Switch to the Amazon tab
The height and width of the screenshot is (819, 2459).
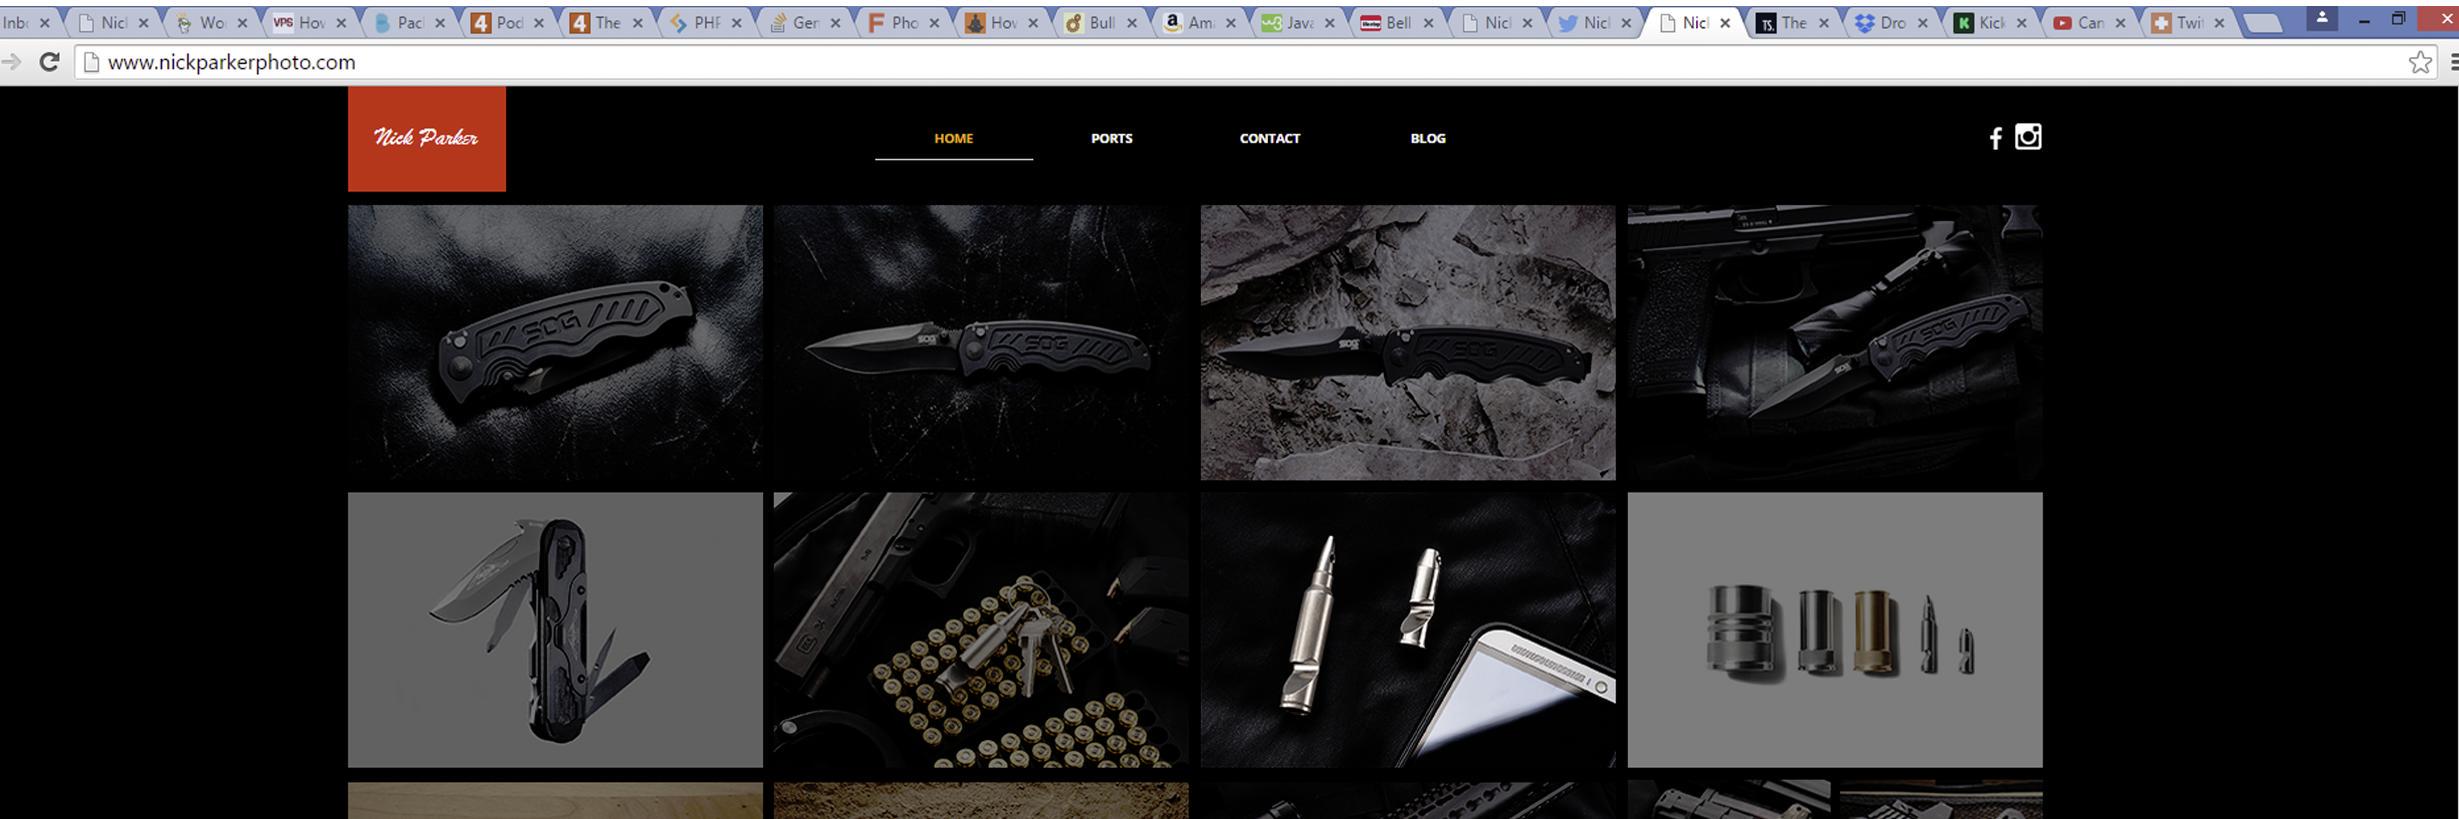(x=1198, y=23)
